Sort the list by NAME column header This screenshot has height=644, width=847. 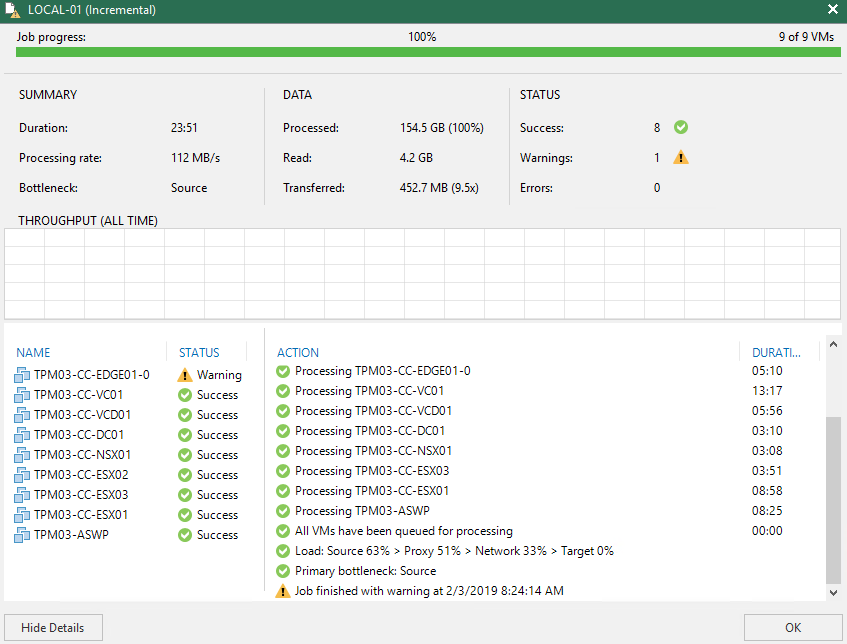[x=33, y=352]
